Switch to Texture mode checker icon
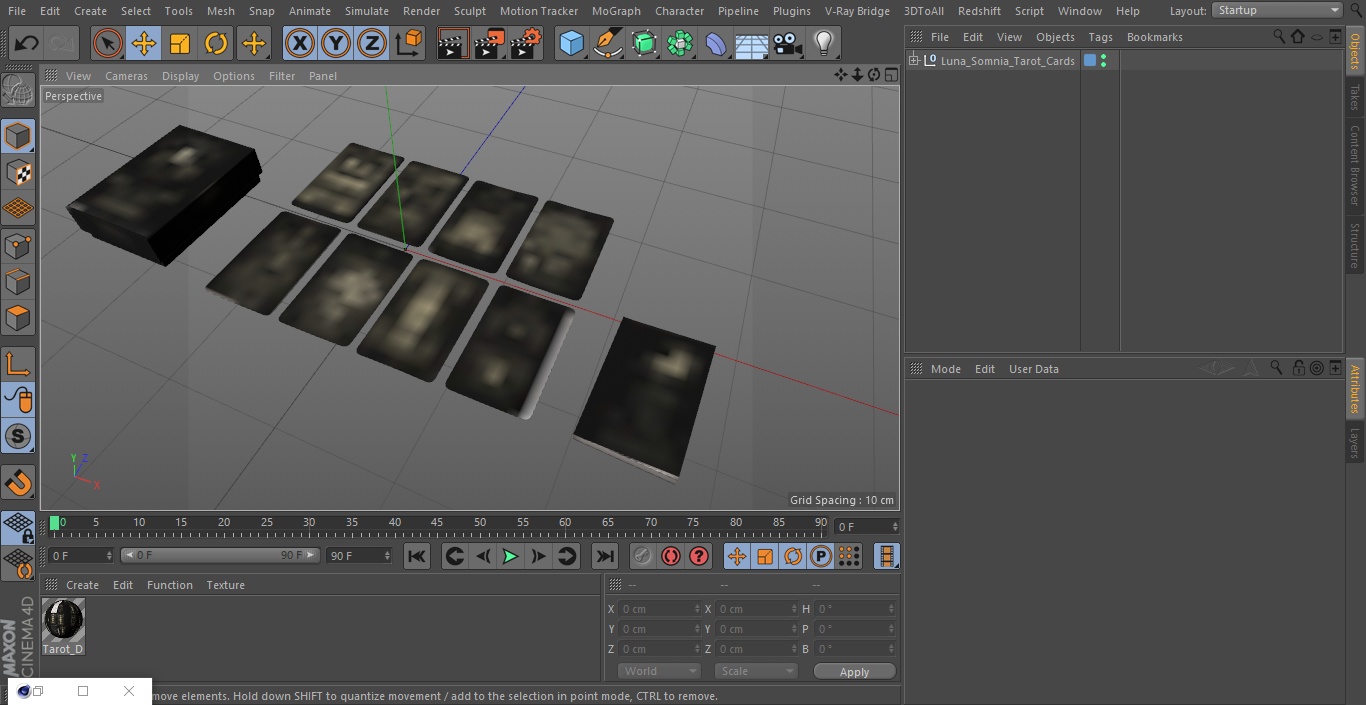1366x705 pixels. click(18, 172)
